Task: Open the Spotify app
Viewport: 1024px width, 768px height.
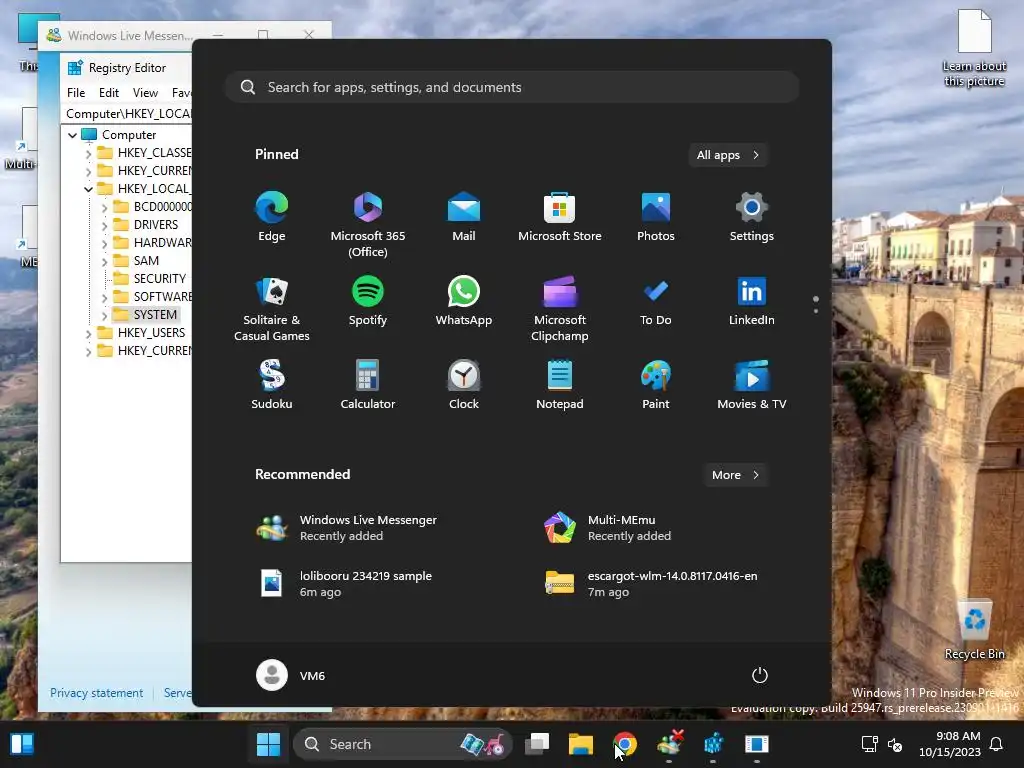Action: [x=368, y=302]
